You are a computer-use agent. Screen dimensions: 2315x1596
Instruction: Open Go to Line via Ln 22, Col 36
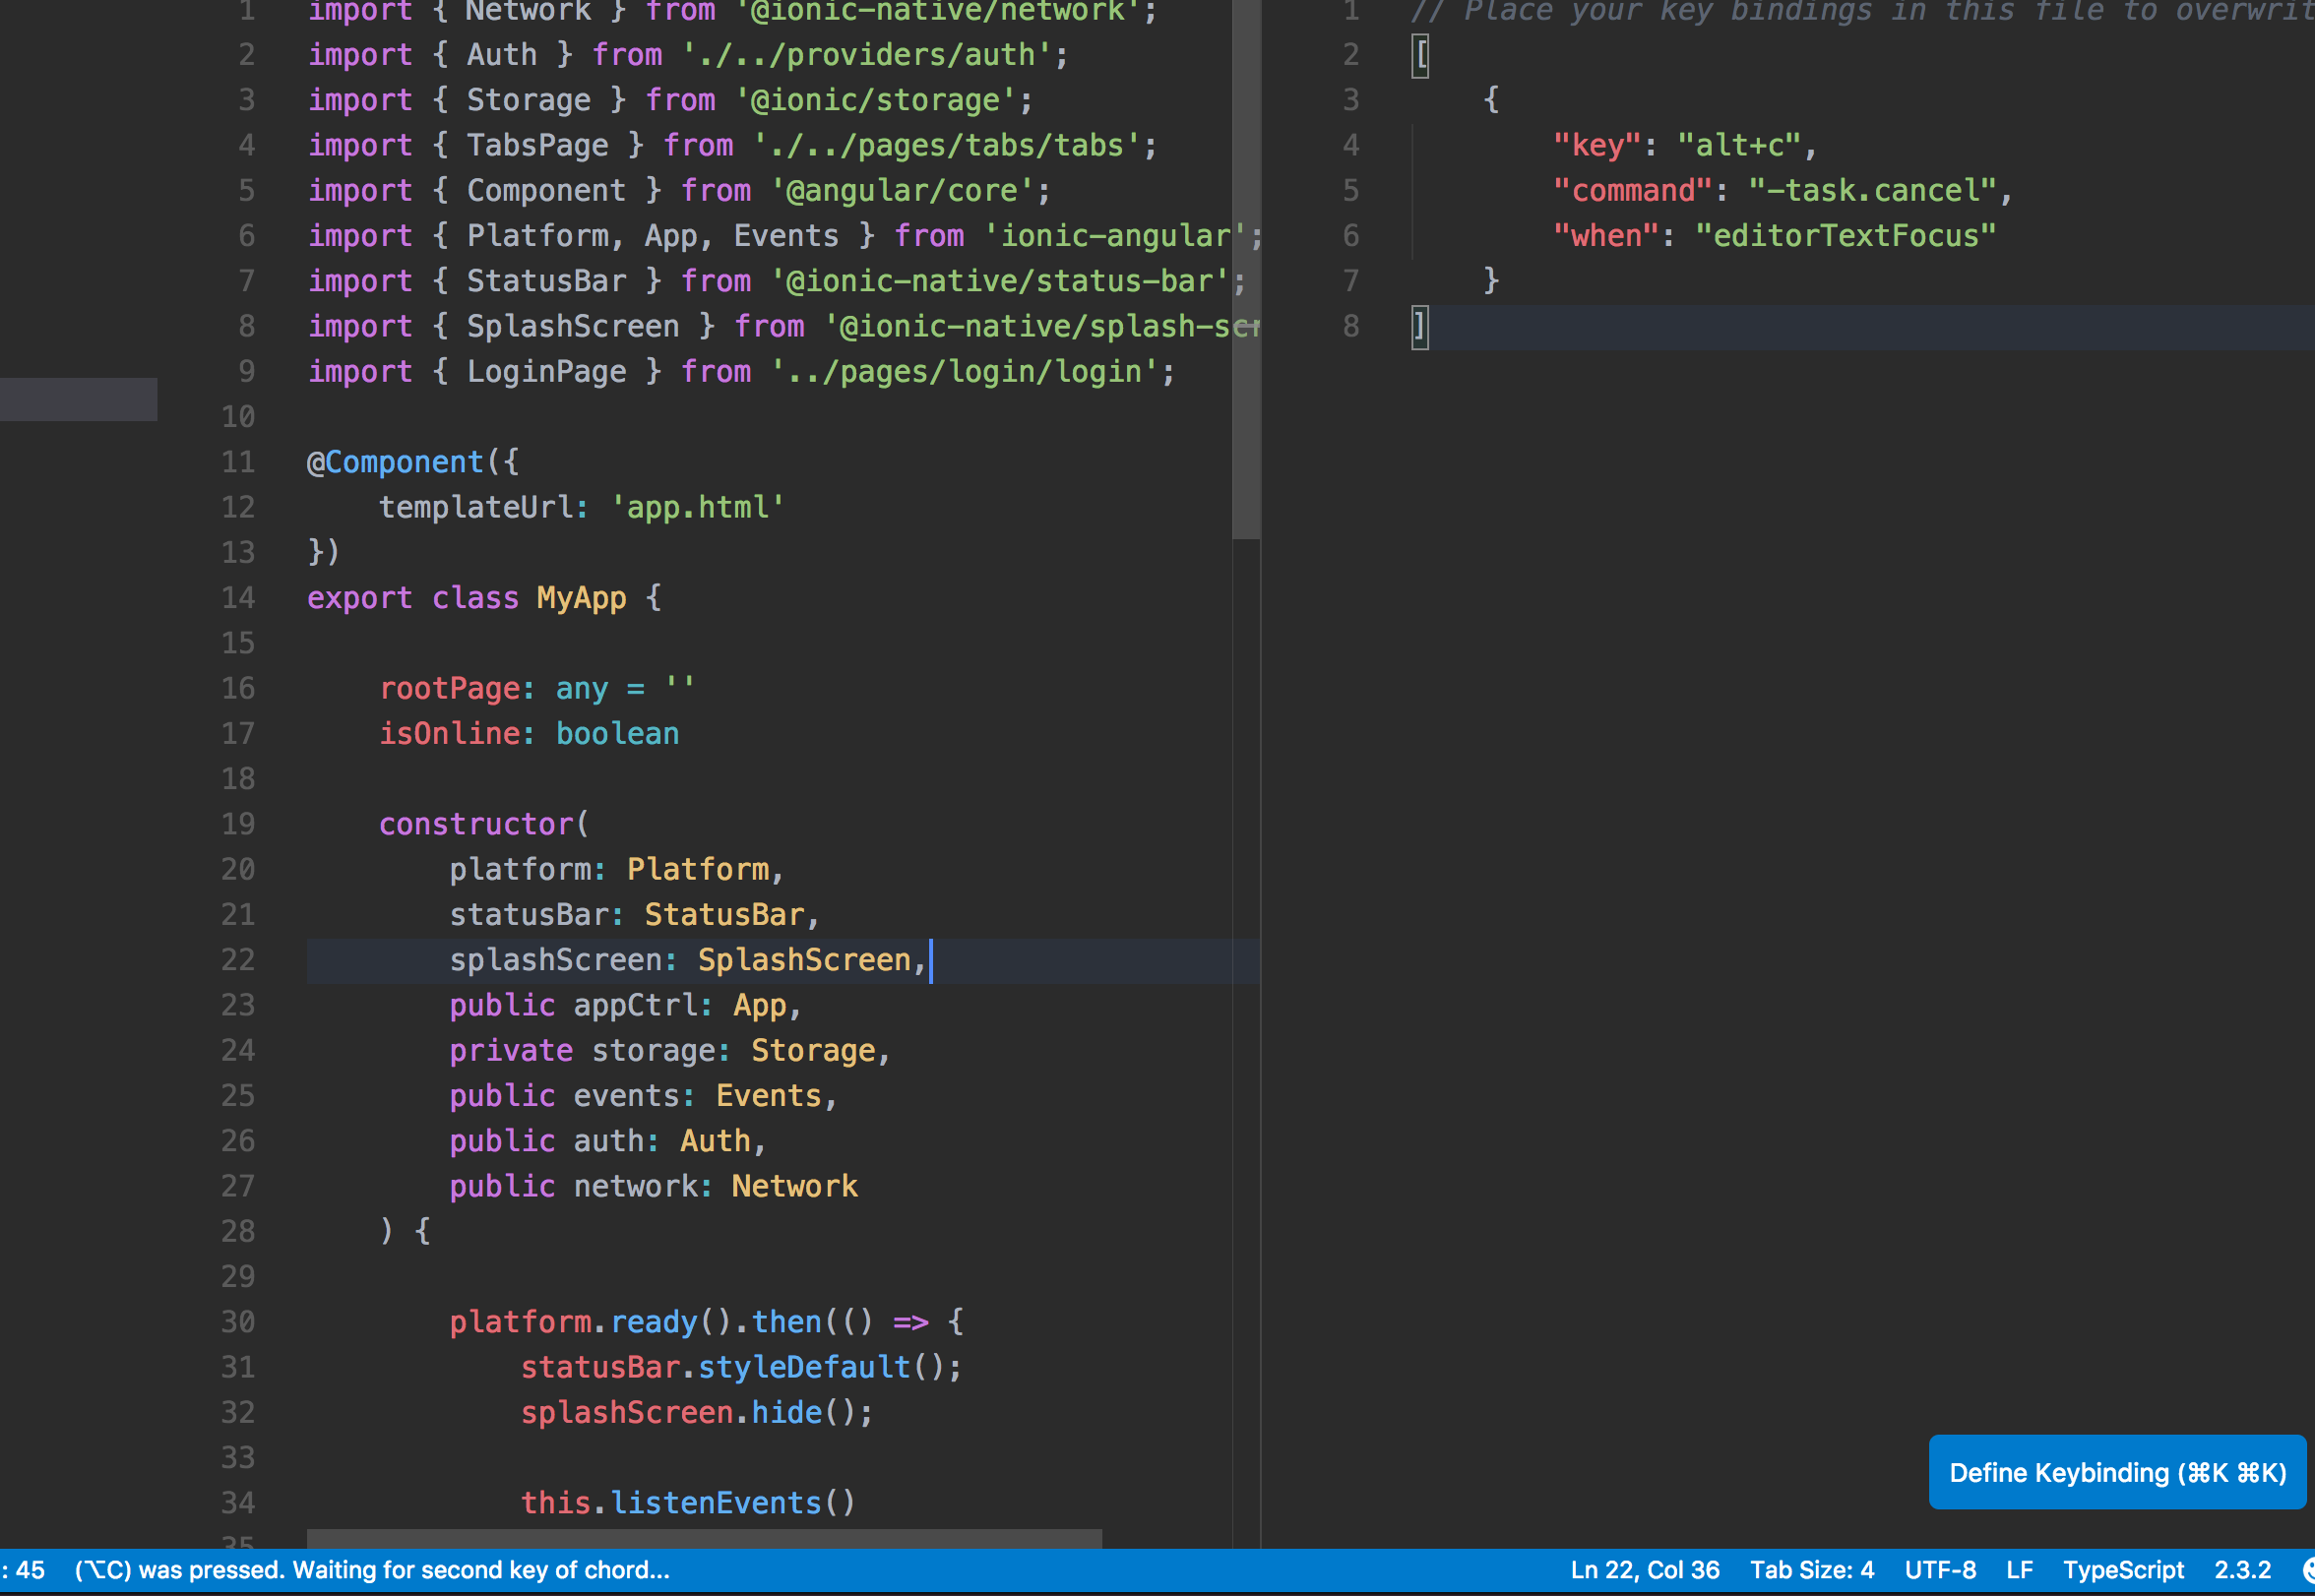1645,1570
